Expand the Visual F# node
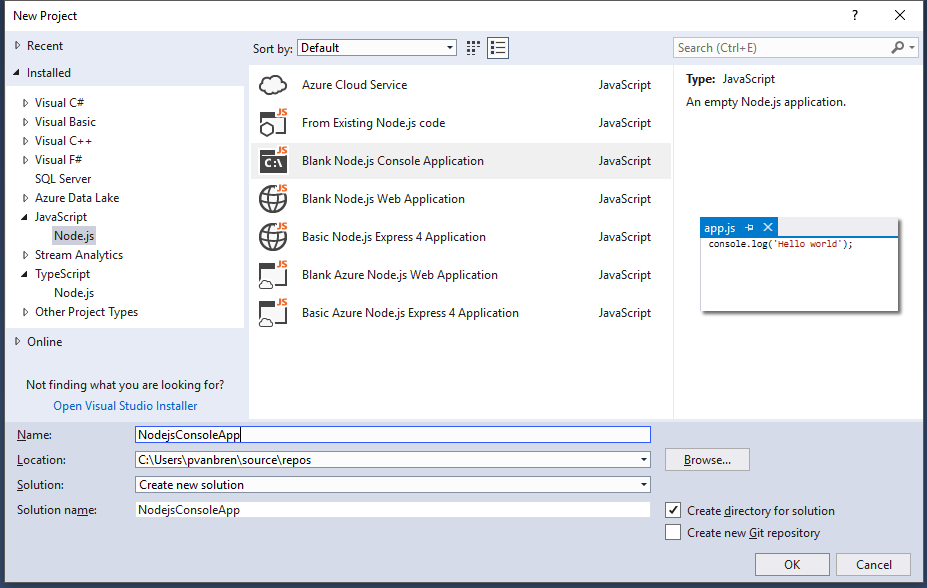927x588 pixels. tap(25, 160)
